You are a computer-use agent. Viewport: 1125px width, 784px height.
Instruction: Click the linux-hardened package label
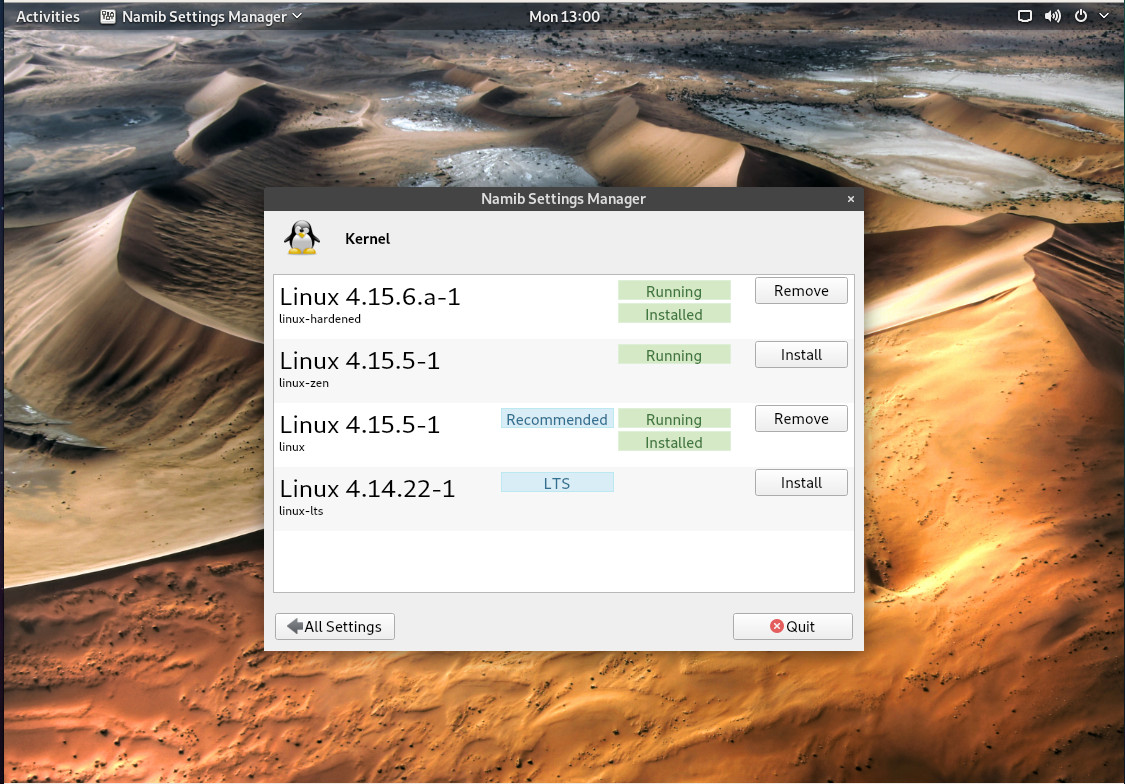(319, 319)
